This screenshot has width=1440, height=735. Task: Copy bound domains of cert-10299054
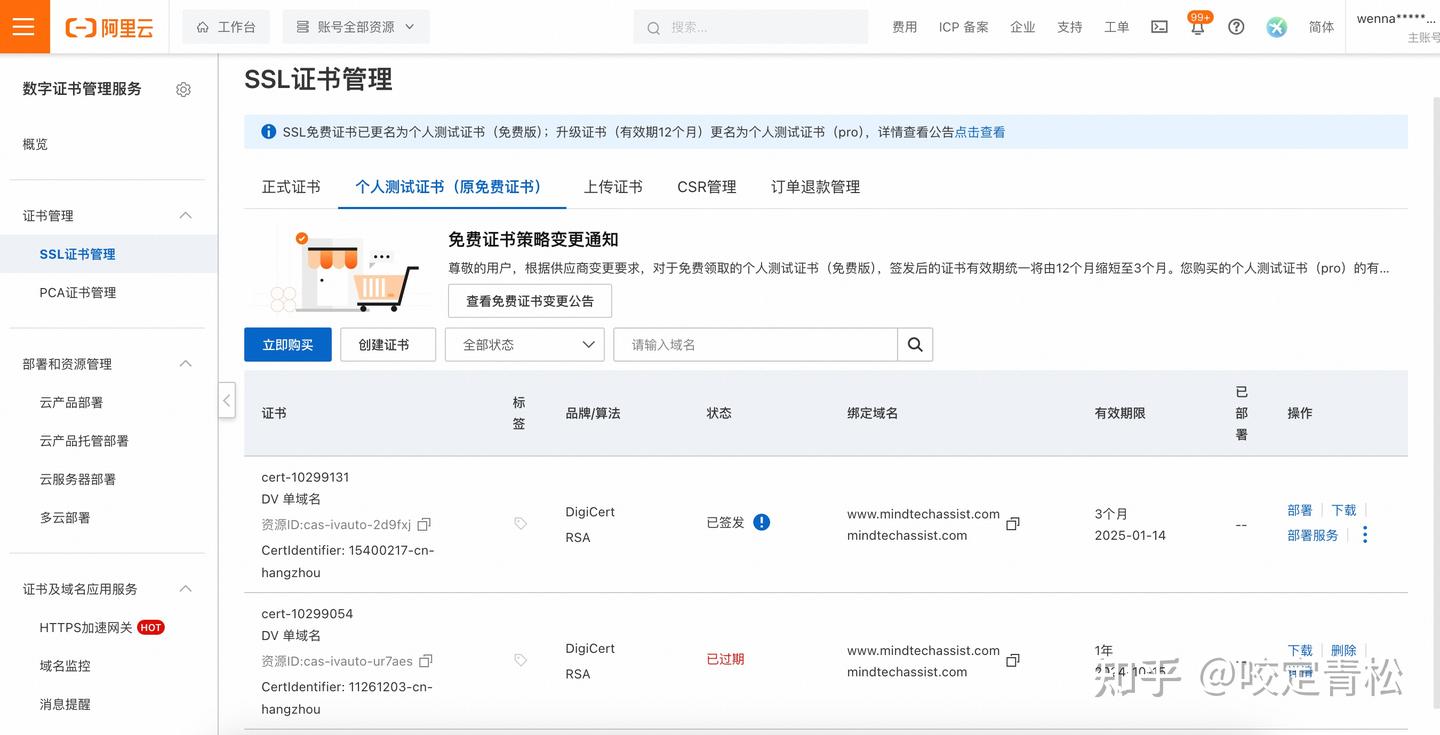[x=1013, y=660]
